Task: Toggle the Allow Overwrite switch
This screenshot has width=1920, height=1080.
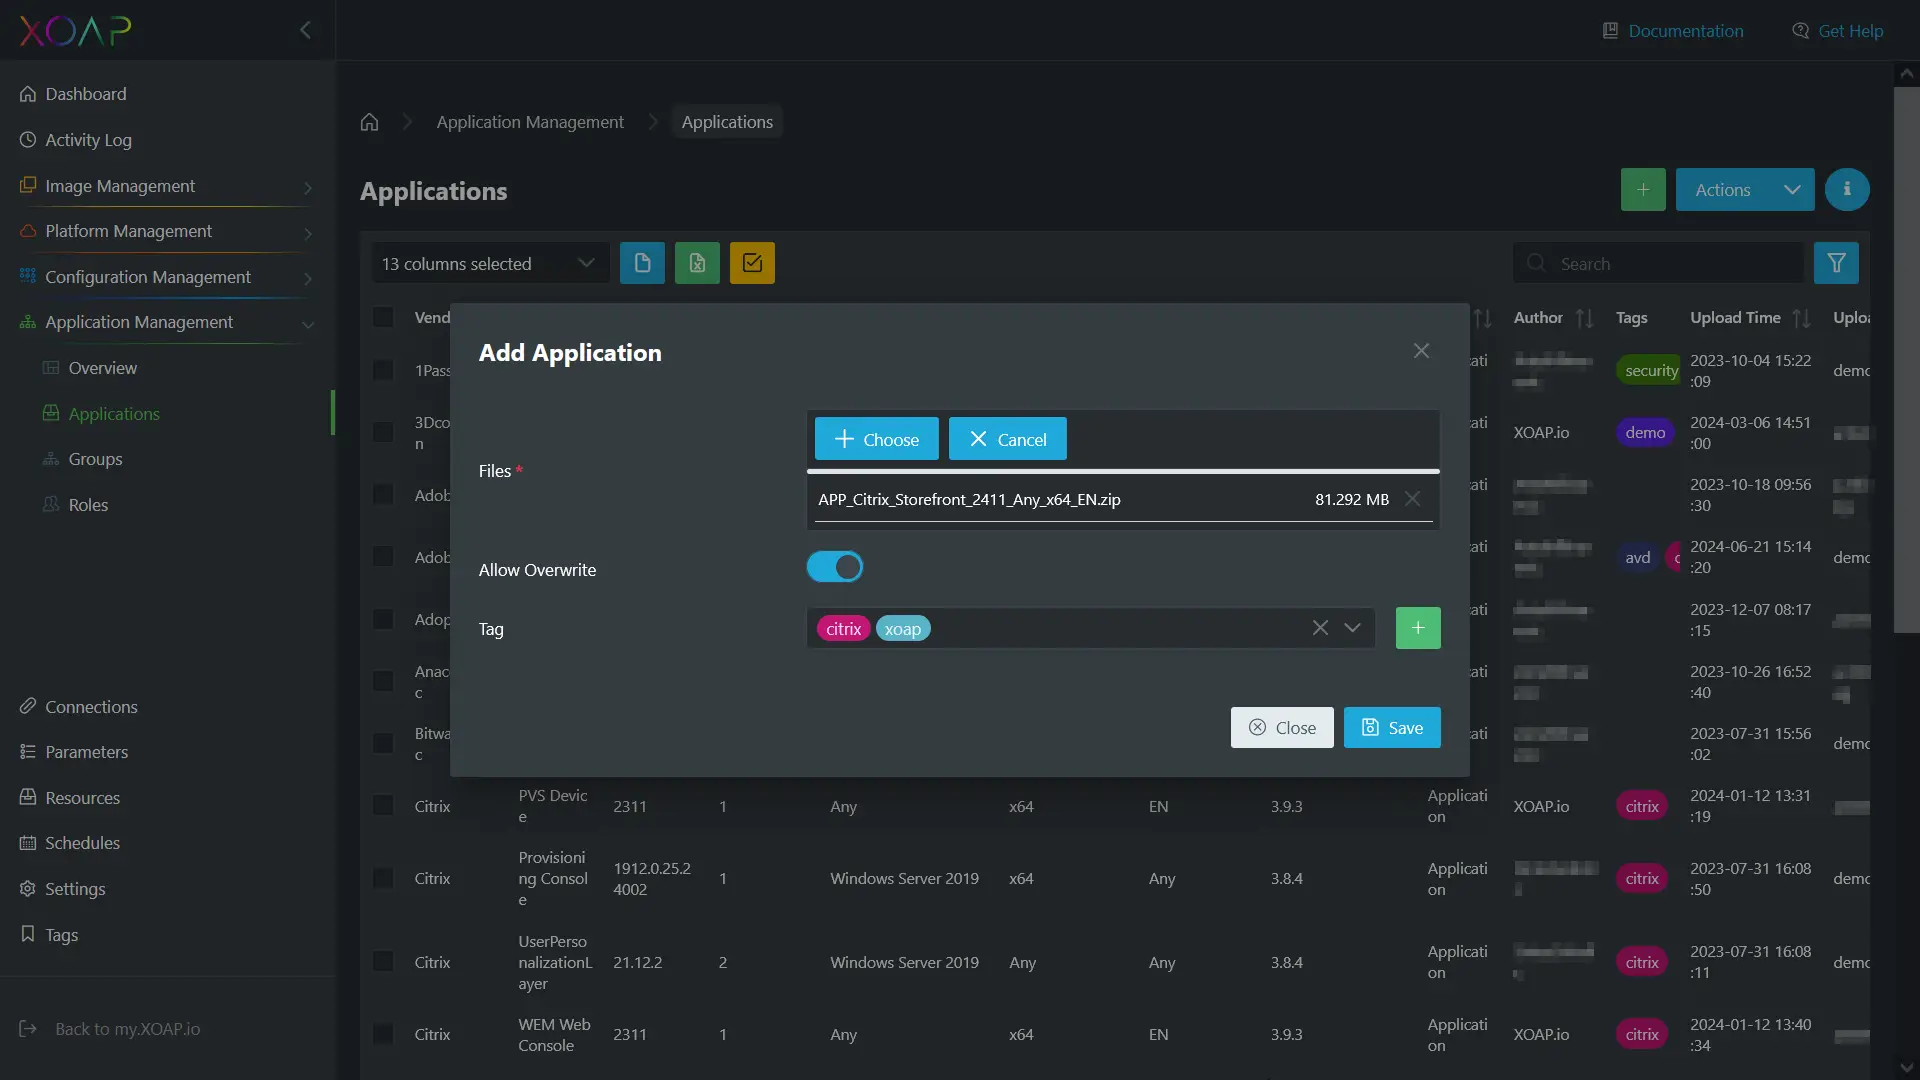Action: tap(834, 567)
